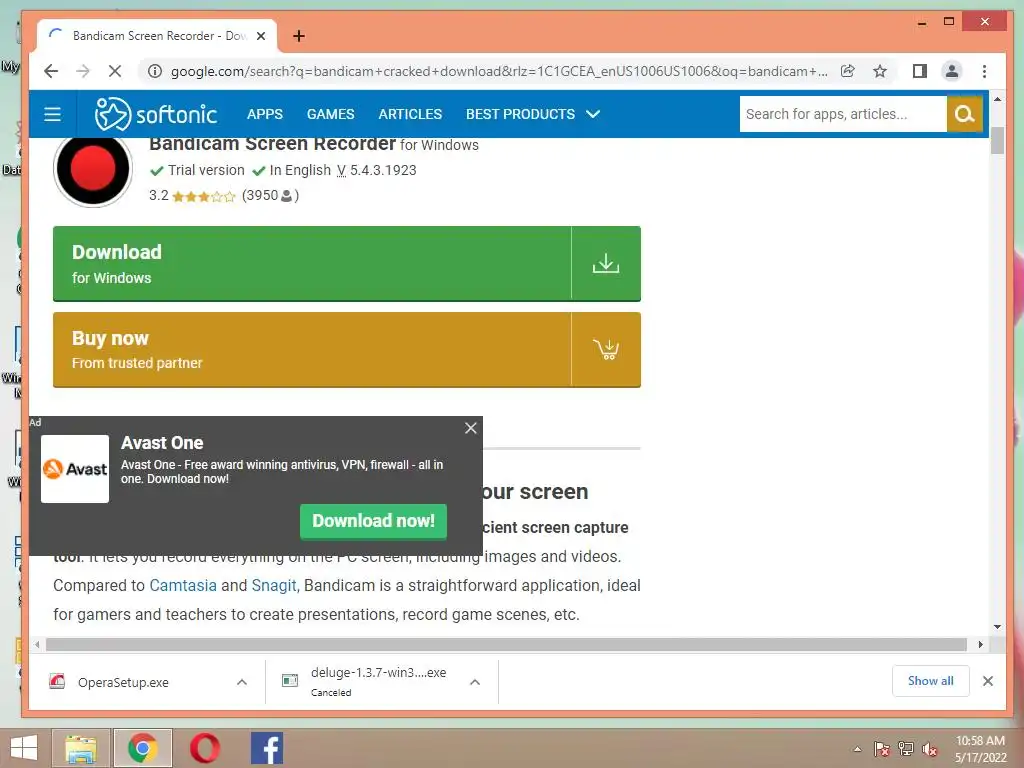Click the deluge exe file icon

pyautogui.click(x=290, y=681)
